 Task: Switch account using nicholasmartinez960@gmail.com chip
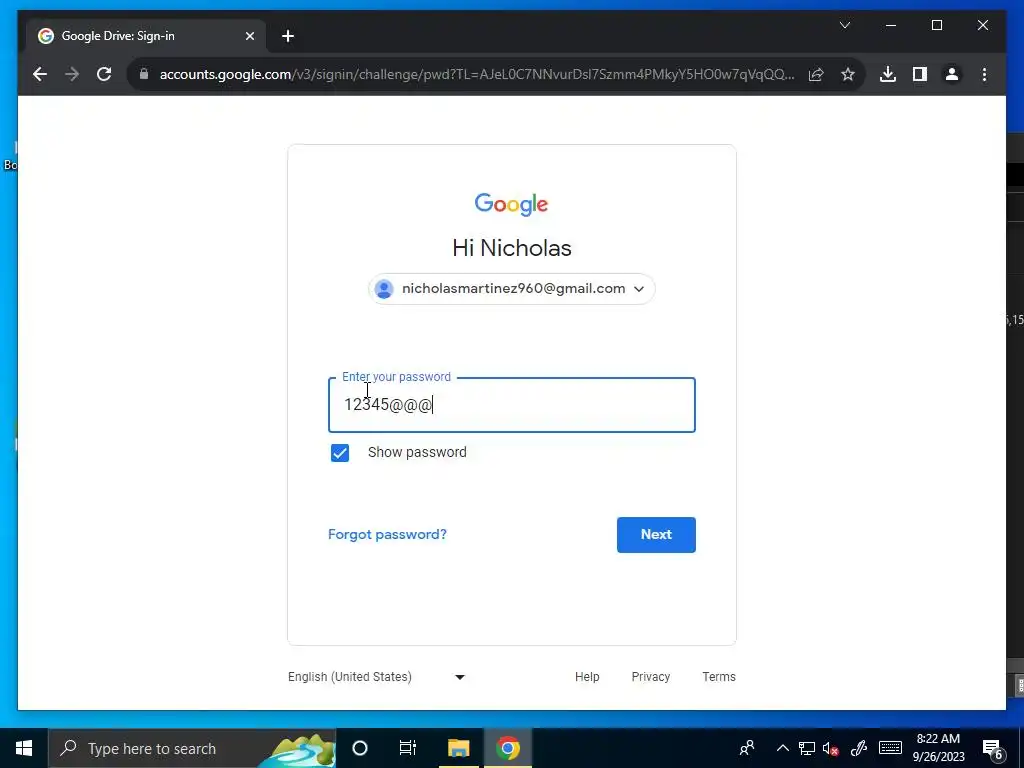click(511, 289)
